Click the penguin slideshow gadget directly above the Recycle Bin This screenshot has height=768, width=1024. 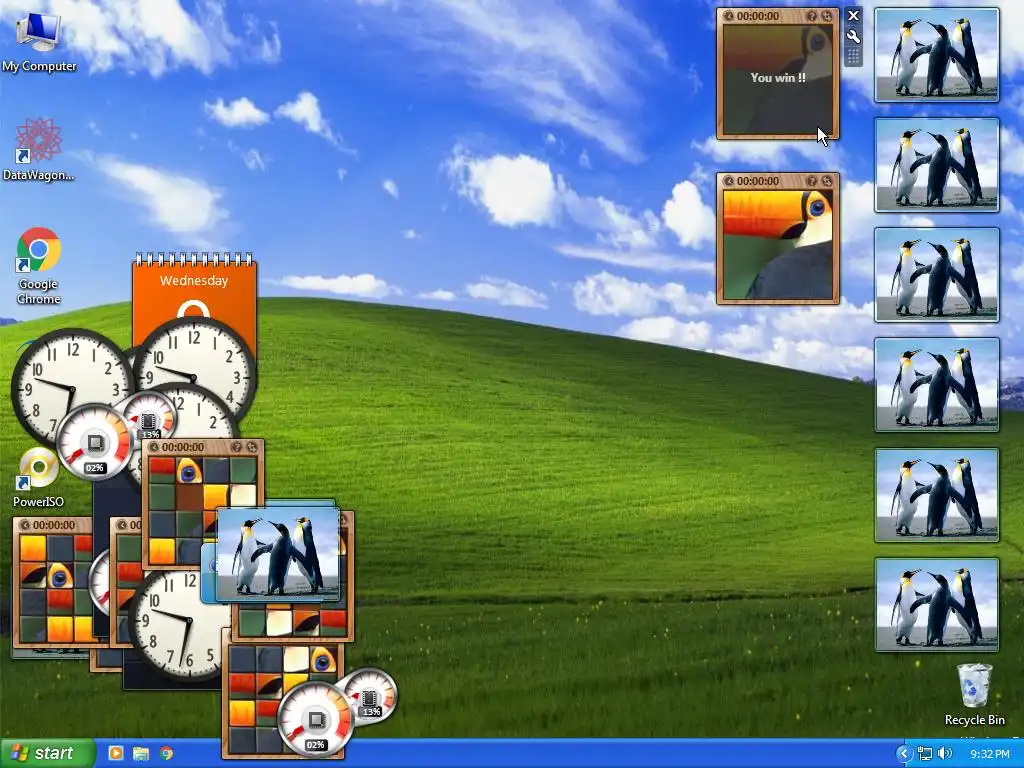(936, 605)
